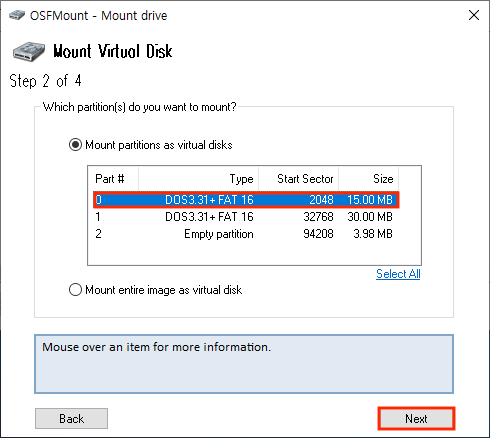This screenshot has width=490, height=438.
Task: Select partition 1 sized 30.00 MB
Action: tap(244, 217)
